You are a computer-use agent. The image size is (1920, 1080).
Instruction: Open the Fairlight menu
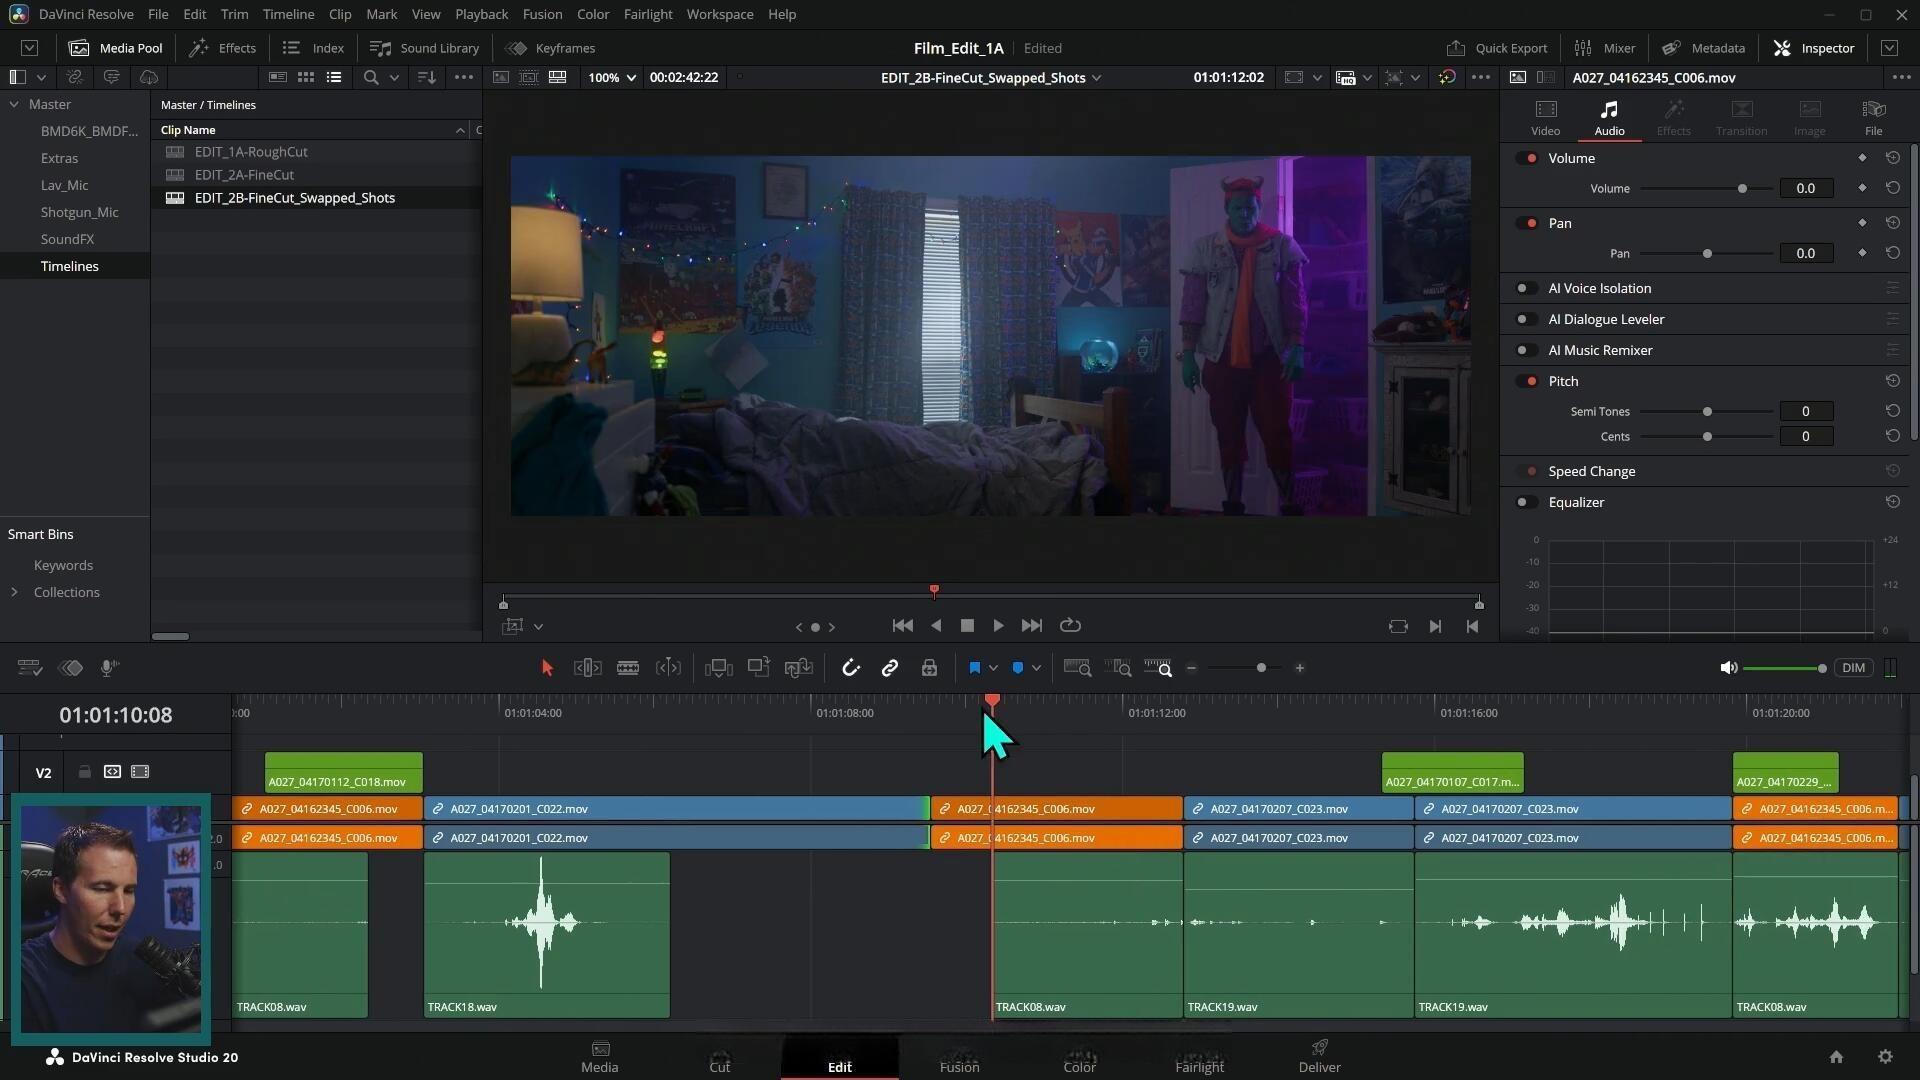[647, 14]
